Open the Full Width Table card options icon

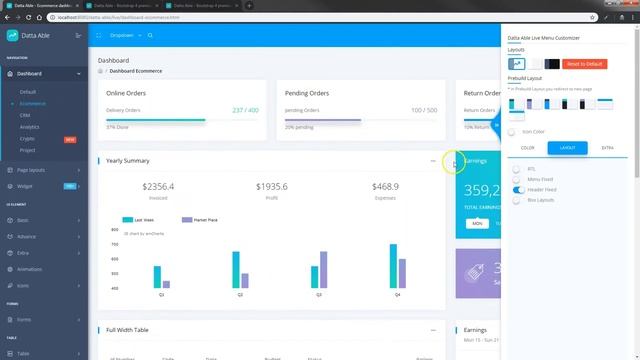click(x=433, y=330)
